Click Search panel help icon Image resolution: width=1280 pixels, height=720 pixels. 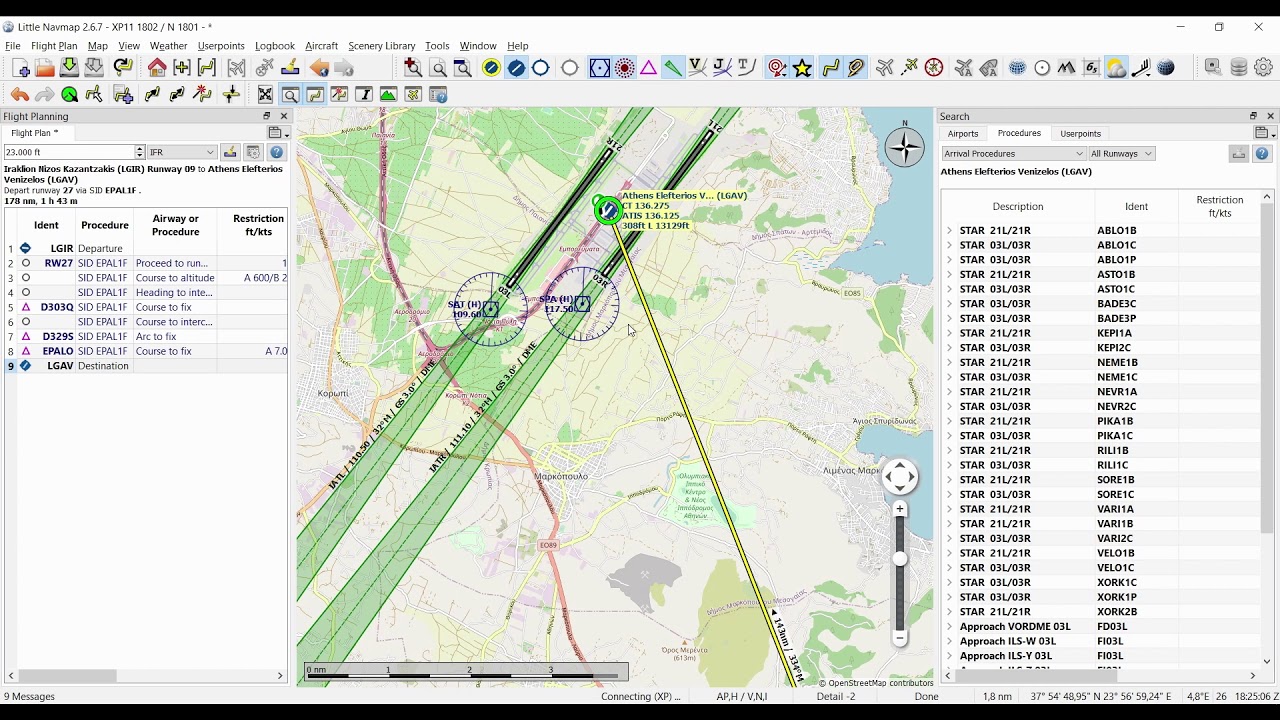[1262, 153]
